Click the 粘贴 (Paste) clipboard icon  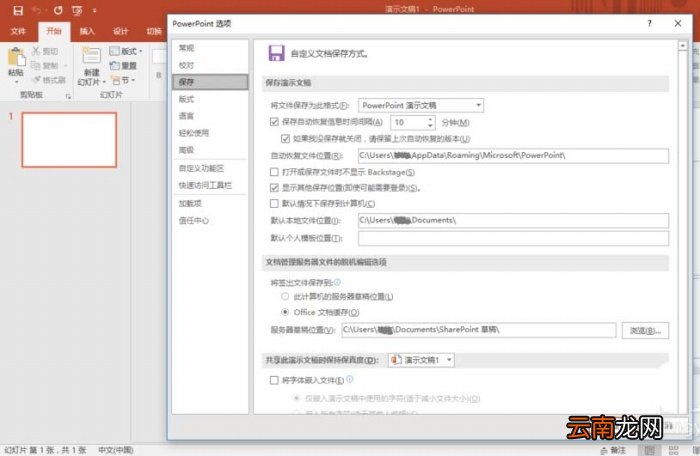pyautogui.click(x=16, y=57)
